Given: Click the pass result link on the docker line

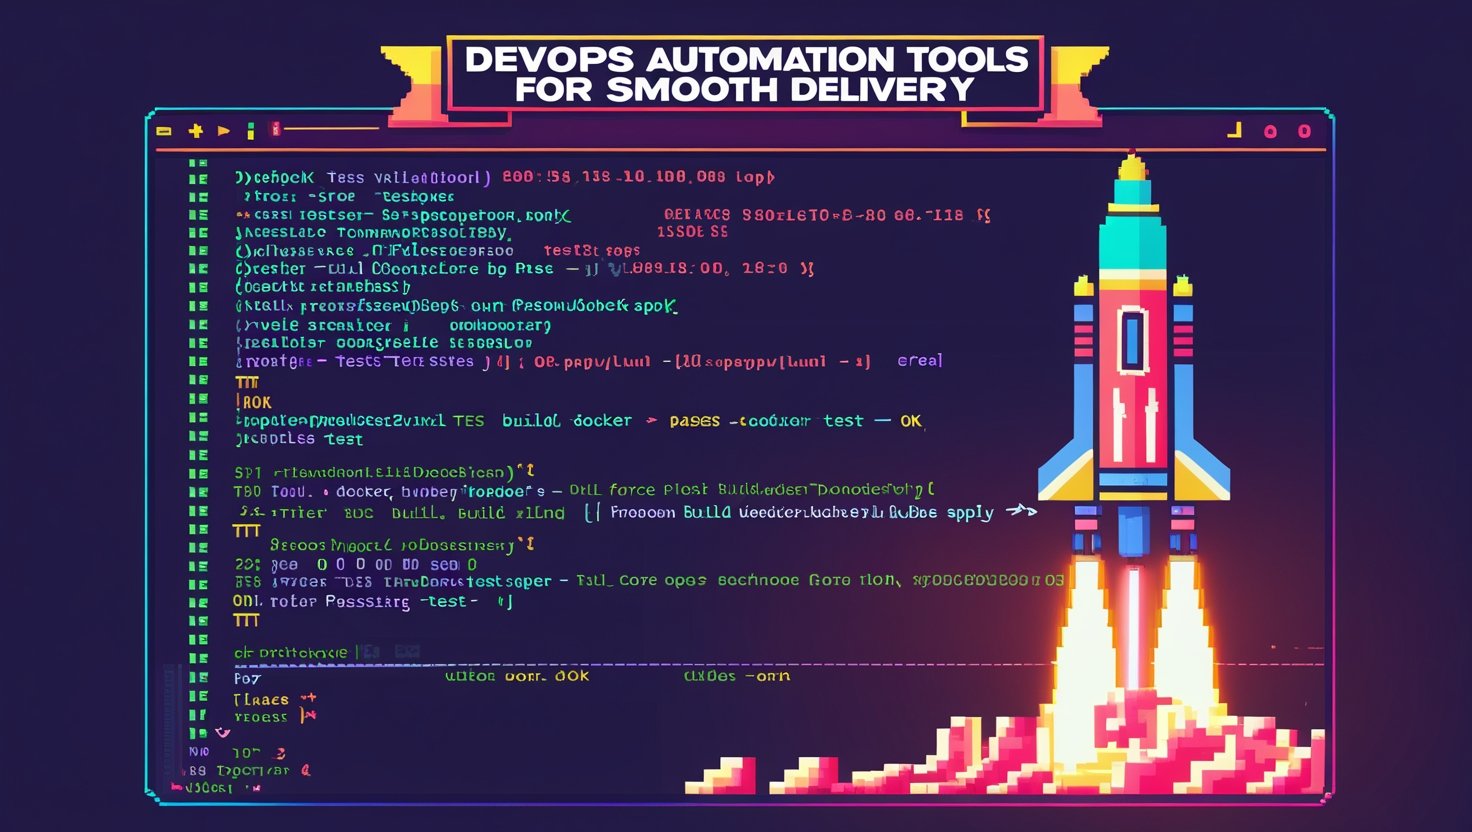Looking at the screenshot, I should 697,420.
